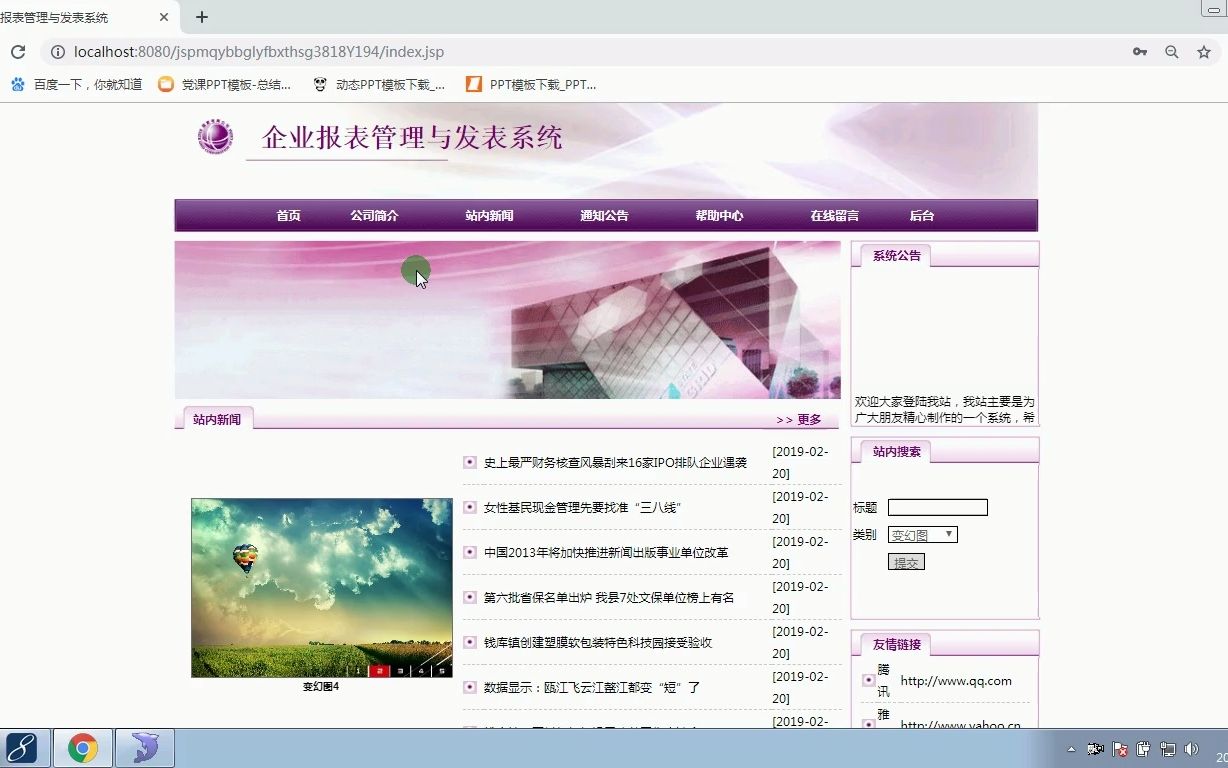This screenshot has width=1228, height=768.
Task: Click the Baidu bookmark icon on bookmarks bar
Action: (x=17, y=84)
